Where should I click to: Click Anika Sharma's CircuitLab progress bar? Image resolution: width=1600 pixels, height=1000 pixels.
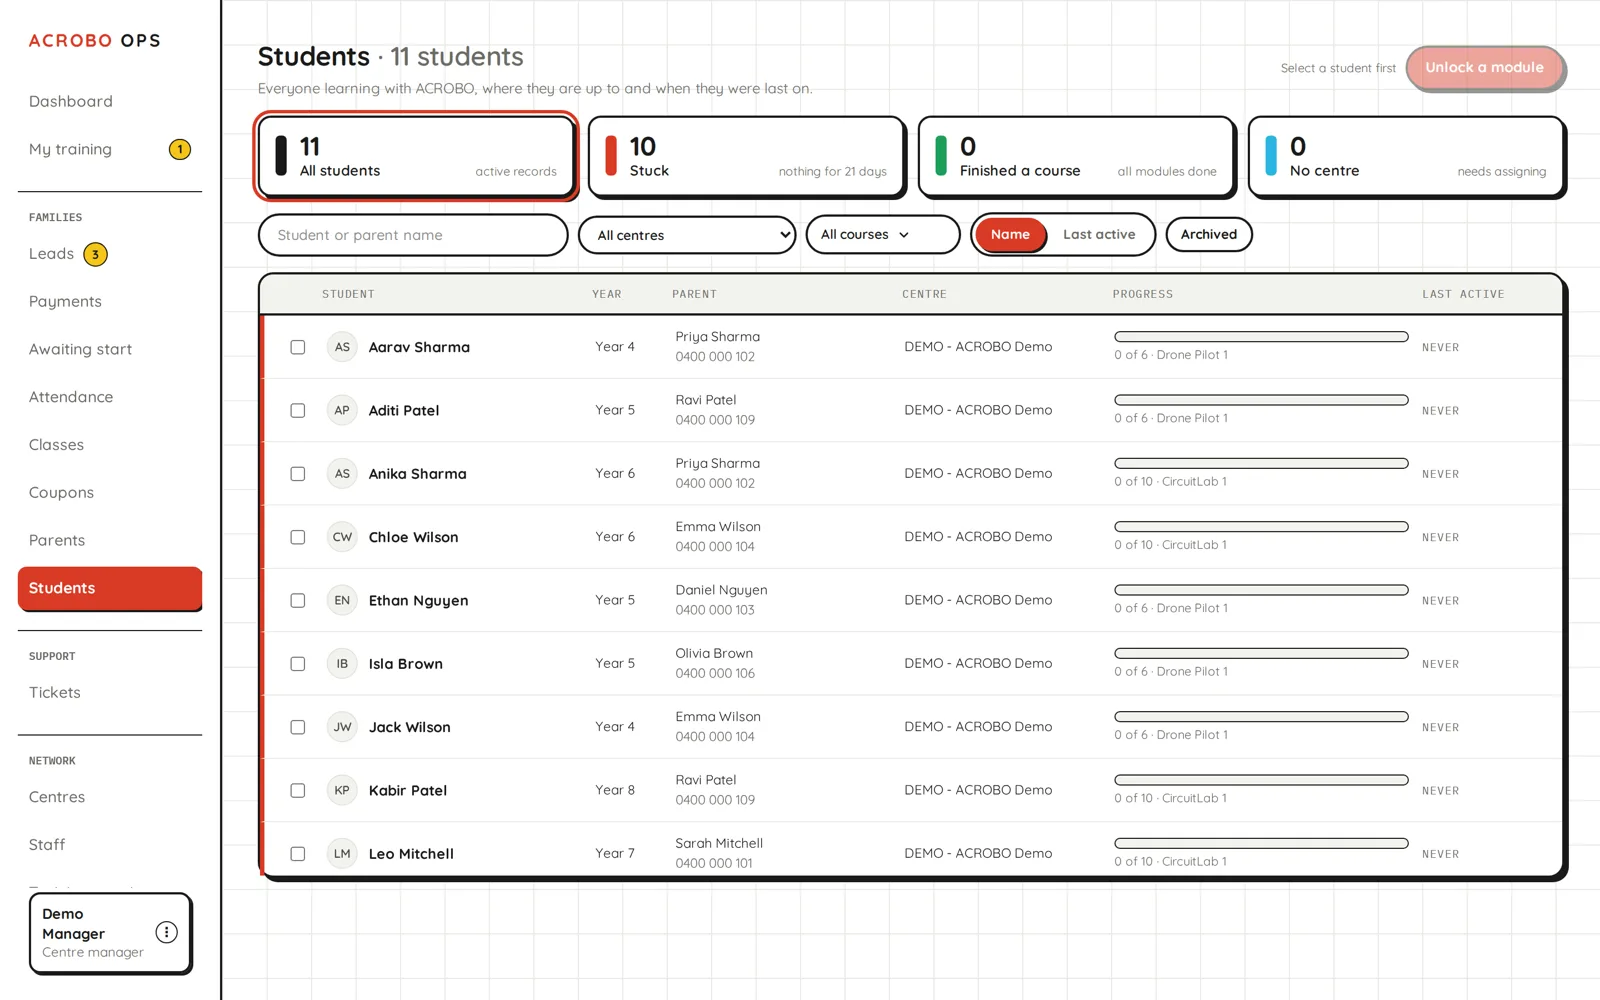(1261, 463)
